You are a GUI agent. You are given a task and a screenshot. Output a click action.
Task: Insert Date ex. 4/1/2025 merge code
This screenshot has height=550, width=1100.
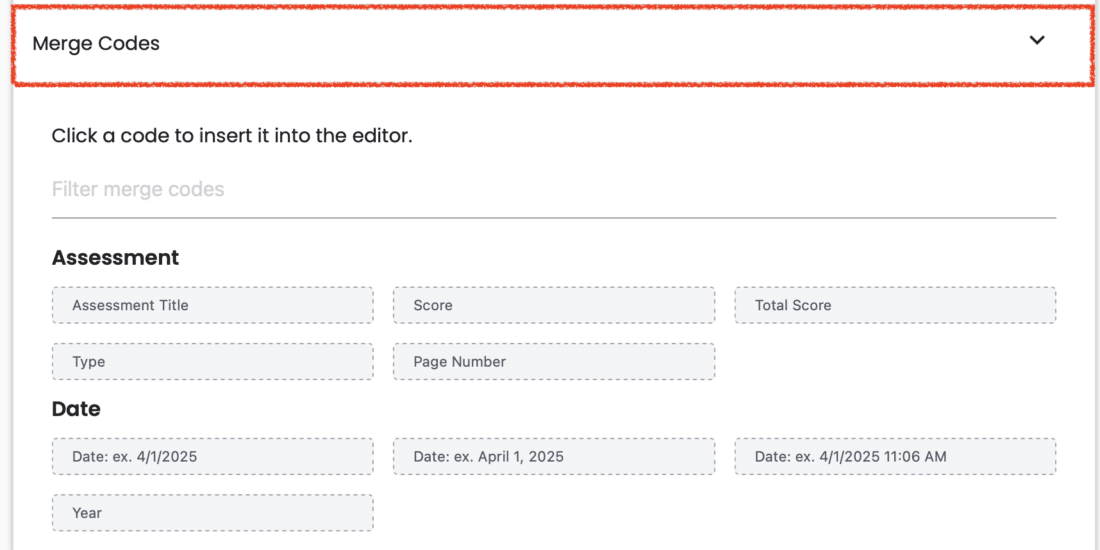pyautogui.click(x=213, y=457)
